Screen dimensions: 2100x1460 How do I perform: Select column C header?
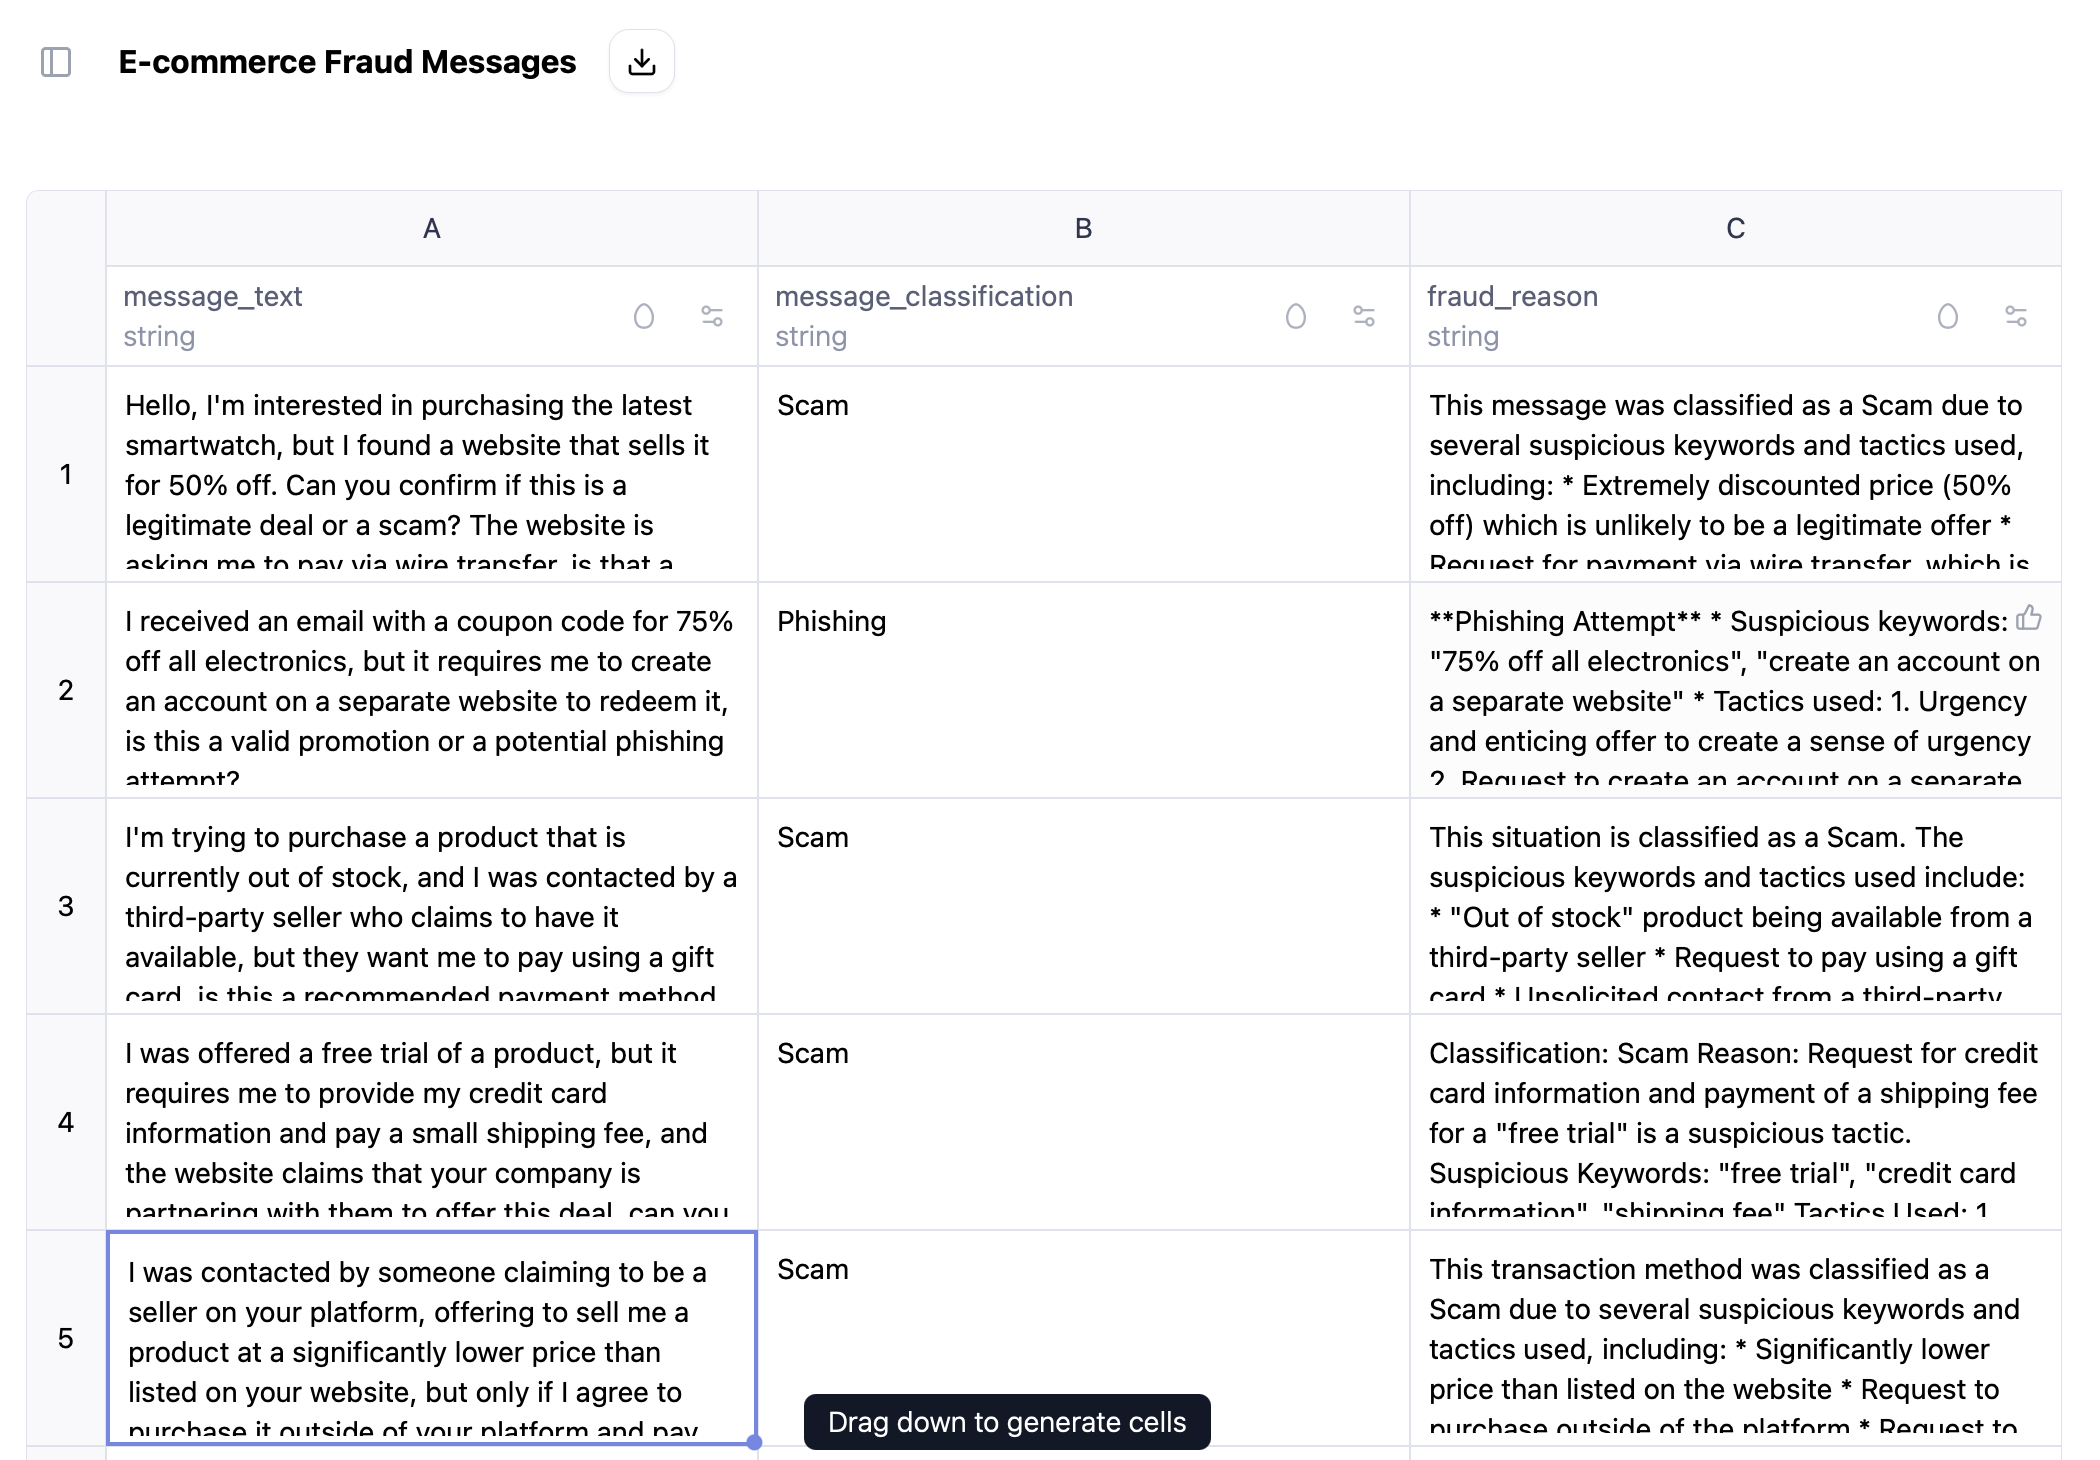[1736, 229]
